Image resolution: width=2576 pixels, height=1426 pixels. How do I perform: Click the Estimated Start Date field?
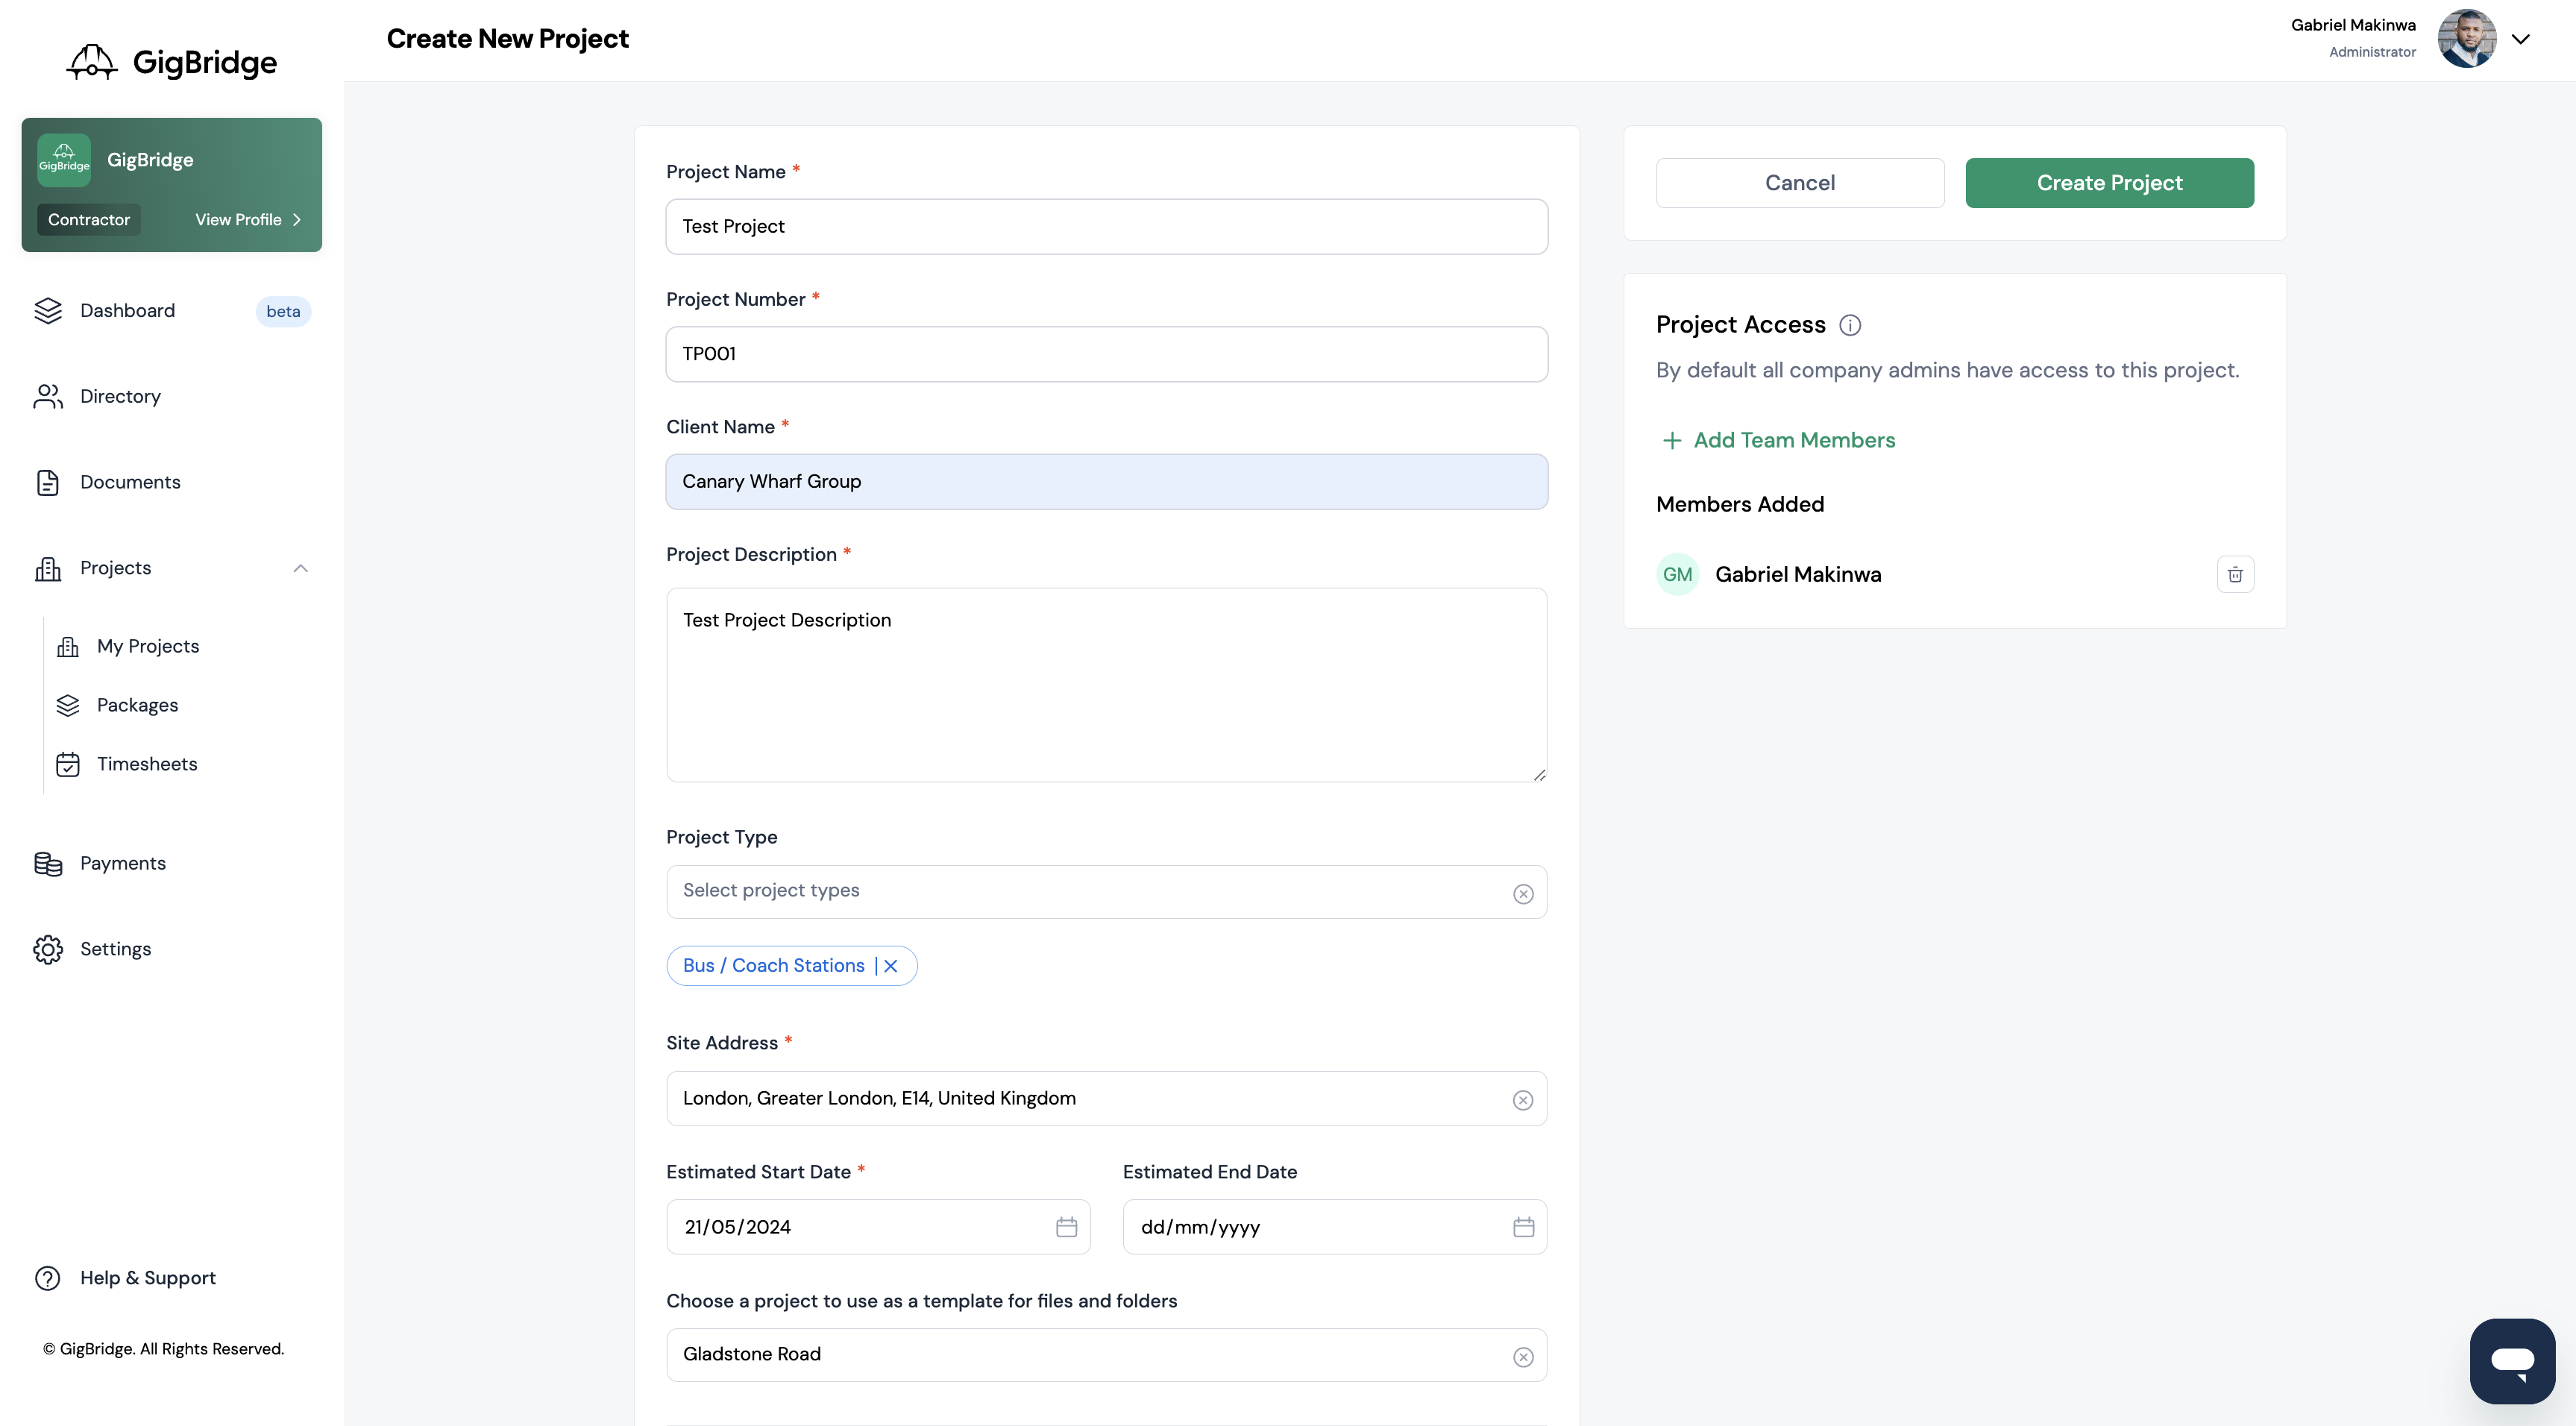pos(878,1227)
